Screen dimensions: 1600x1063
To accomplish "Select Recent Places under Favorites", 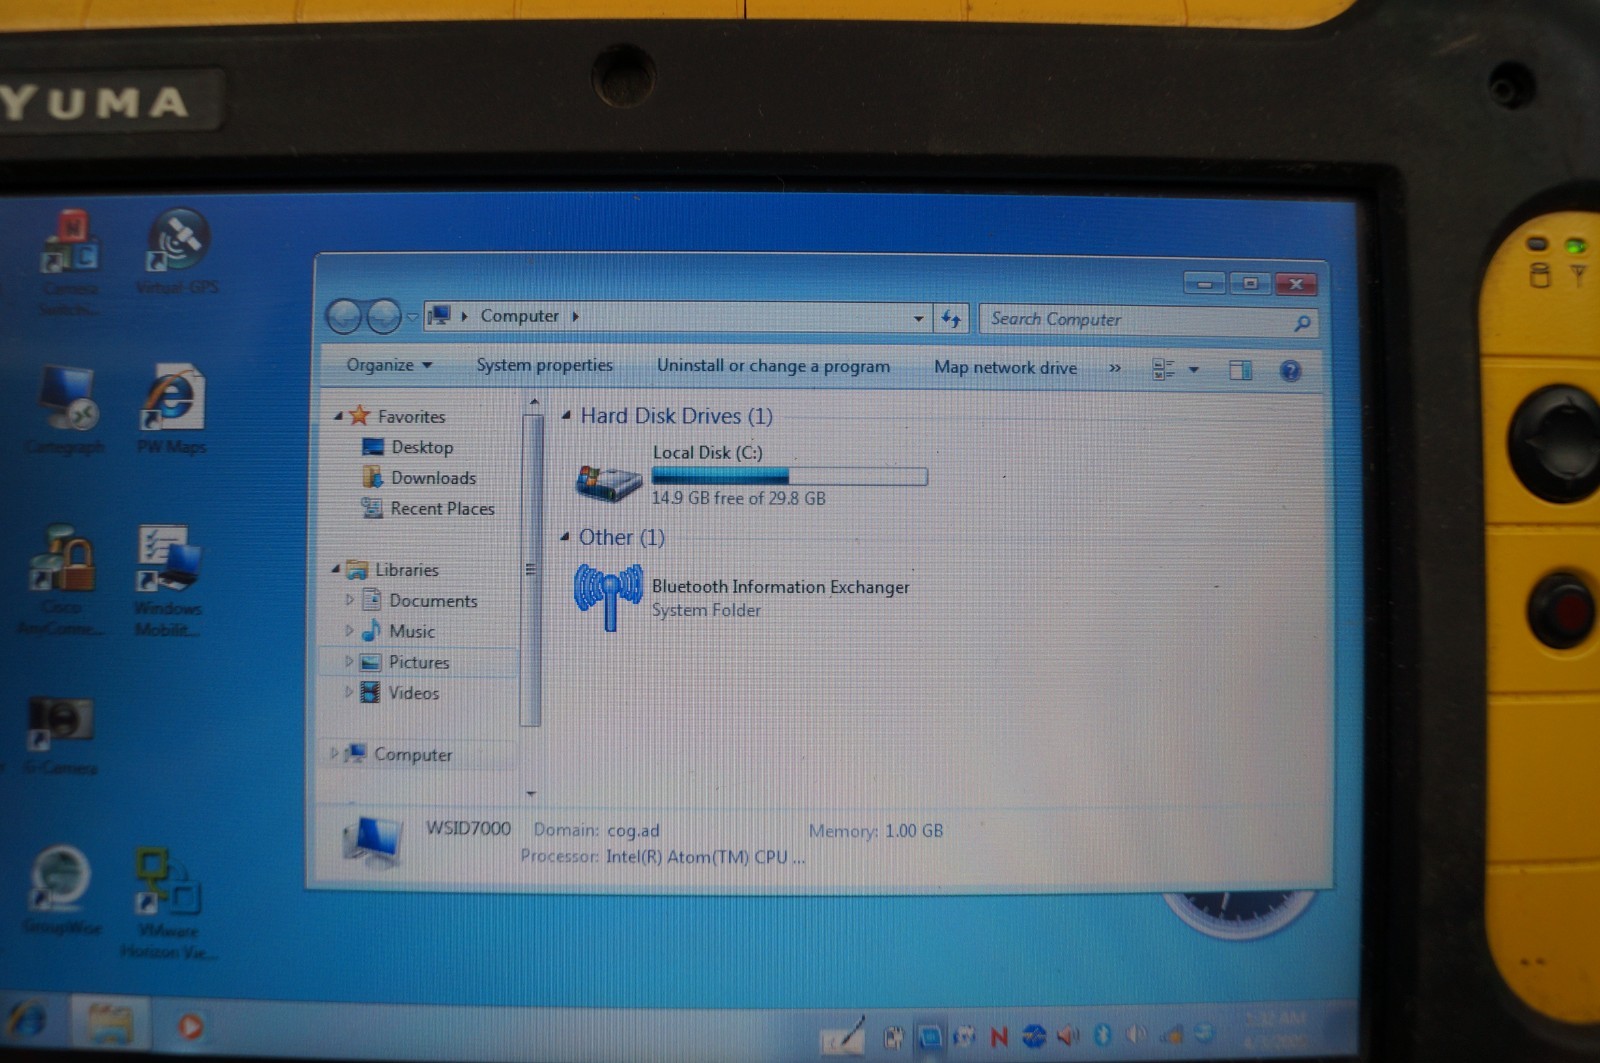I will coord(428,508).
